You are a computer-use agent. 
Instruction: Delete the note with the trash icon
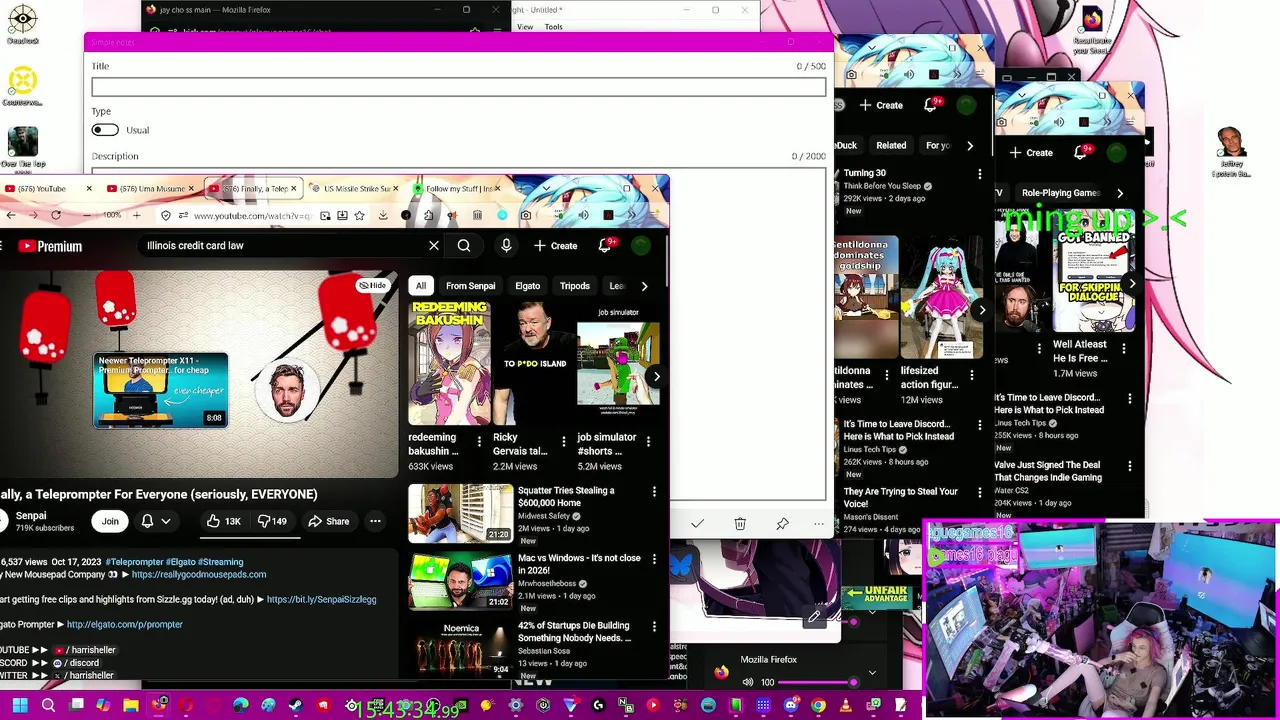740,524
